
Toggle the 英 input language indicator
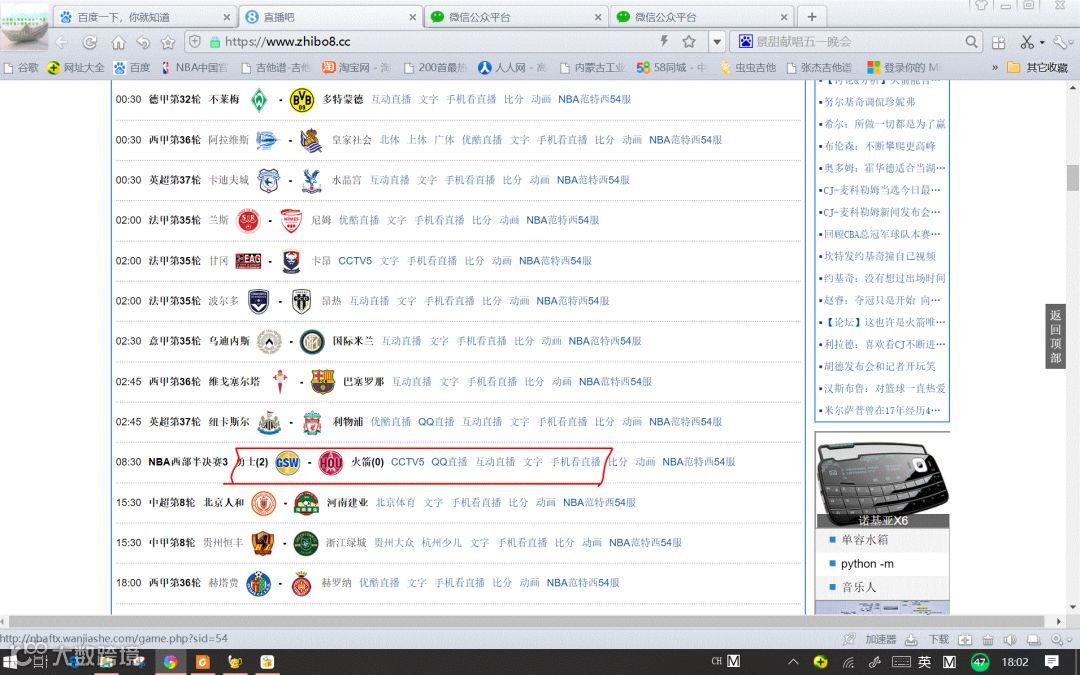[924, 662]
